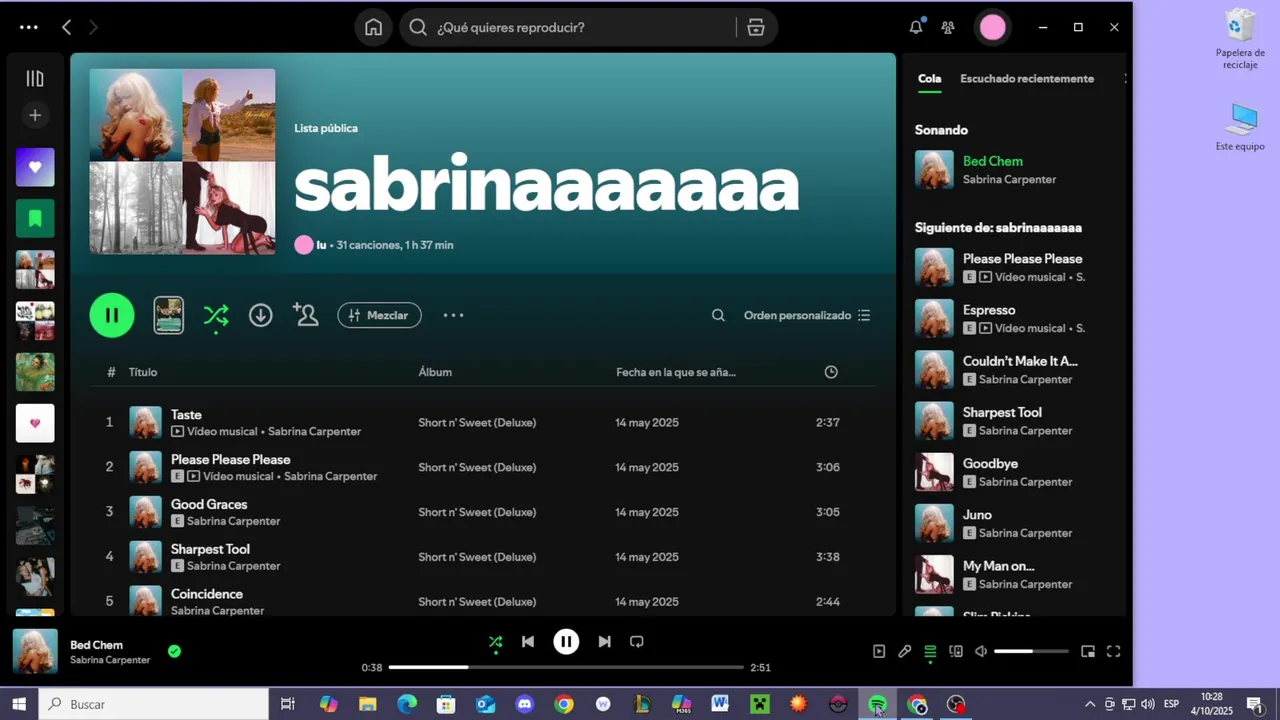Image resolution: width=1280 pixels, height=720 pixels.
Task: Open Discord from the taskbar
Action: click(x=525, y=704)
